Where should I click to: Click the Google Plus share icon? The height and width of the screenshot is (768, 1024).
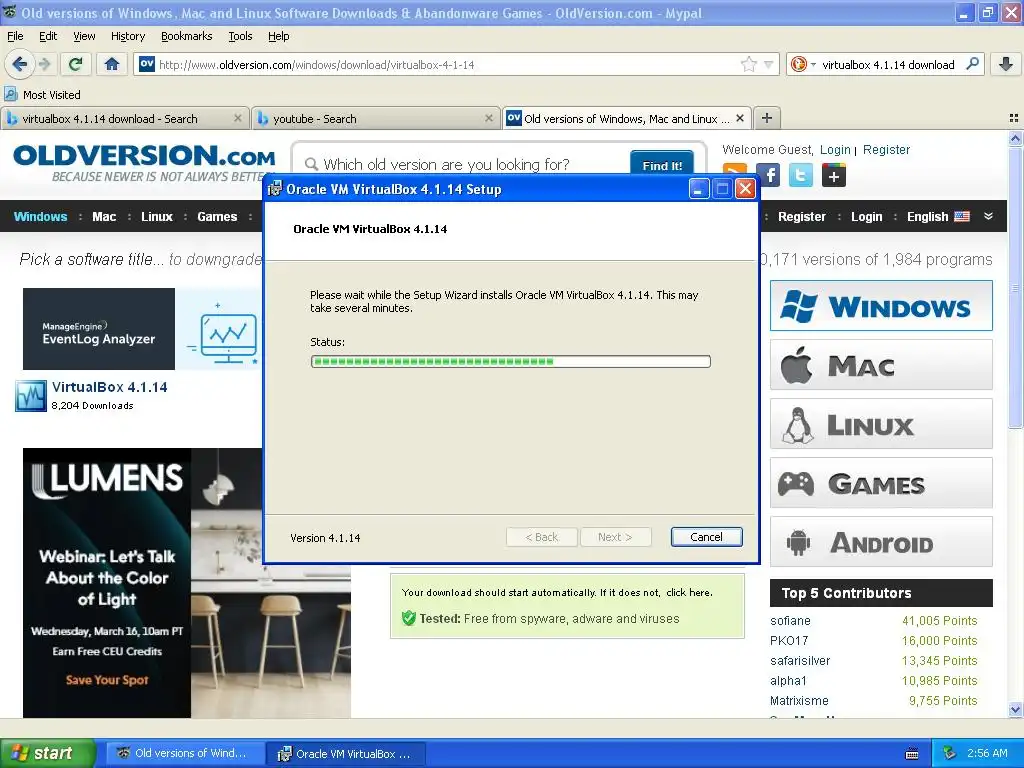tap(833, 175)
